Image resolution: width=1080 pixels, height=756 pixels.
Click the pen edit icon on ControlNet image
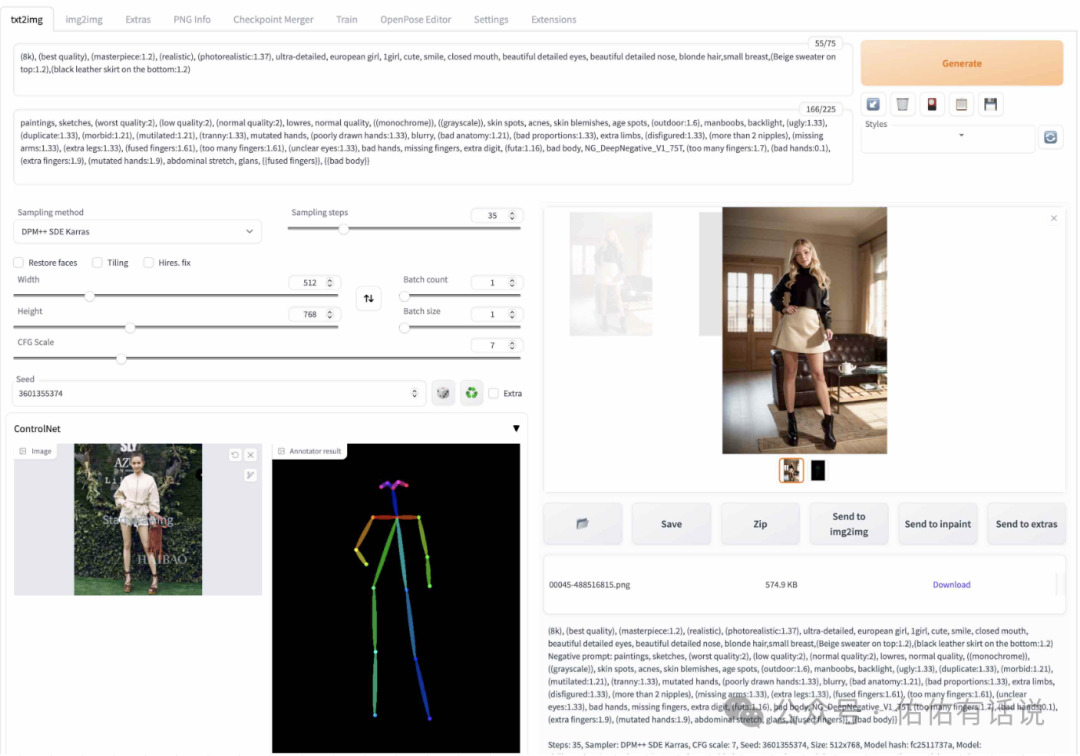pos(251,475)
